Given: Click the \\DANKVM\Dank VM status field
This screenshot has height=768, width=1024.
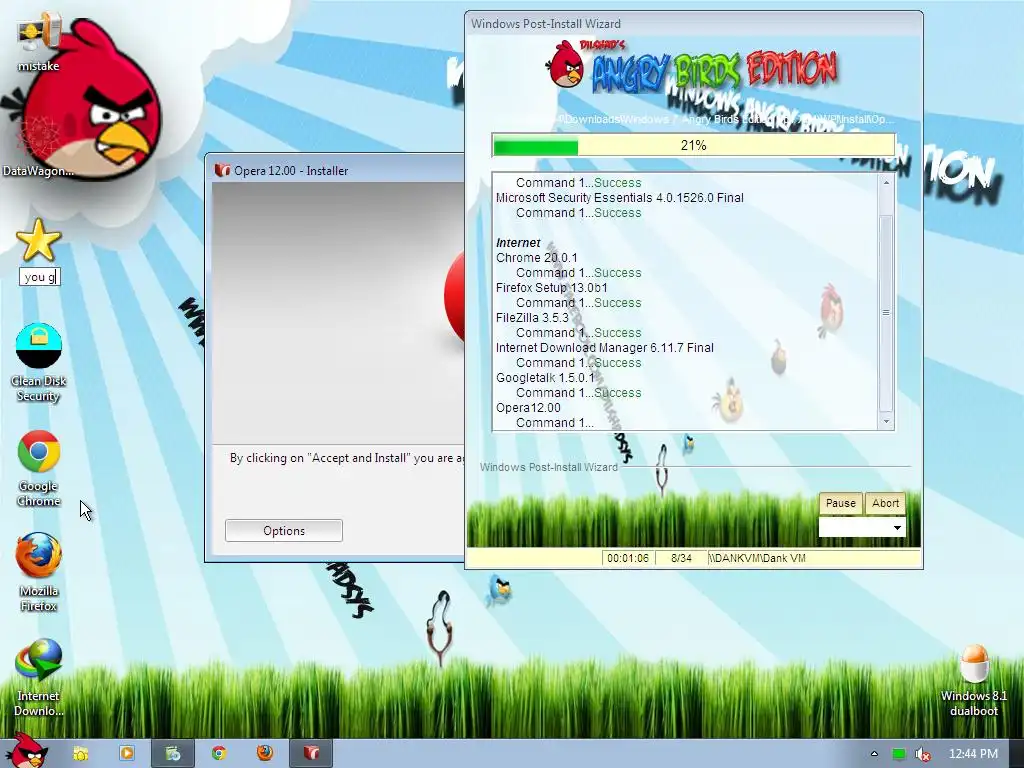Looking at the screenshot, I should 814,558.
